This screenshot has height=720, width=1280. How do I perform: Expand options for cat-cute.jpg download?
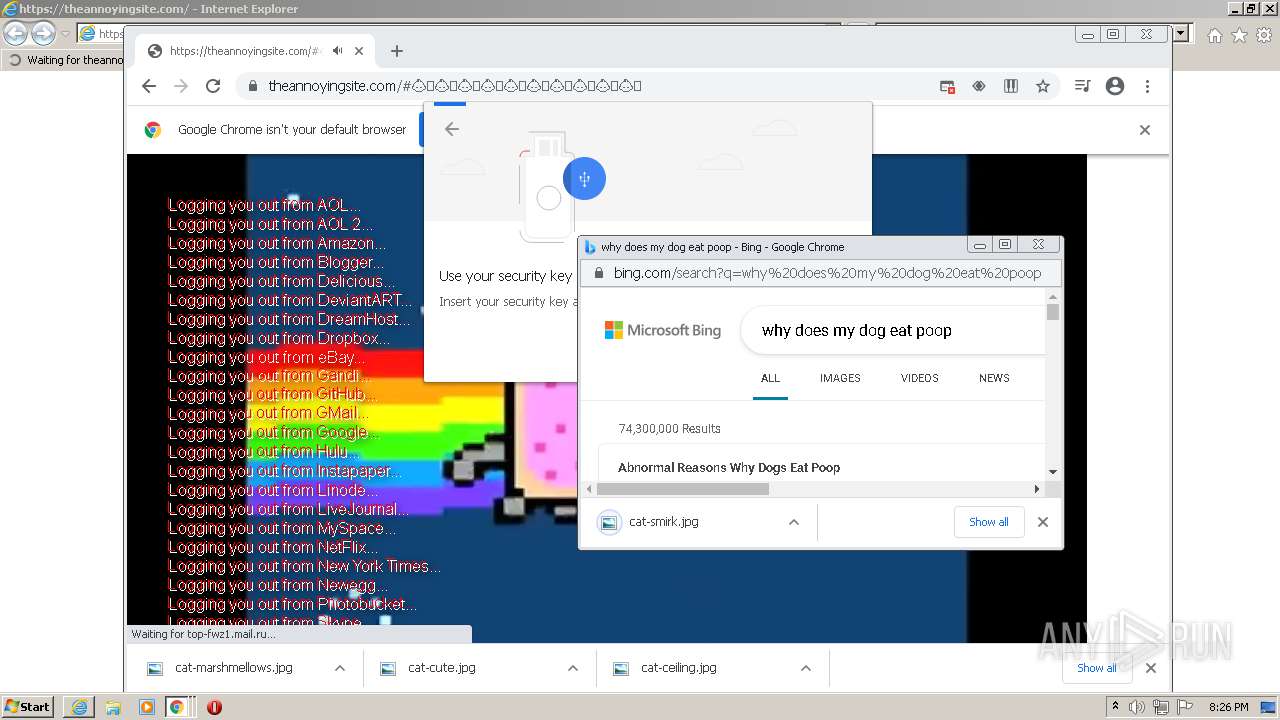point(573,668)
